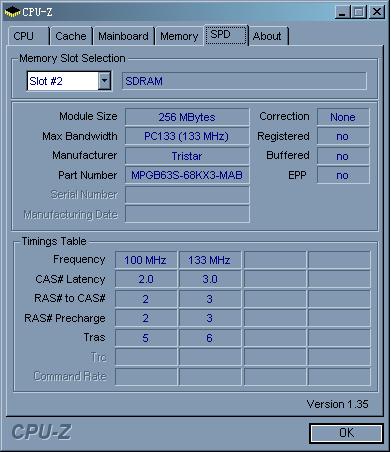Switch to the CPU tab
391x452 pixels.
click(29, 36)
